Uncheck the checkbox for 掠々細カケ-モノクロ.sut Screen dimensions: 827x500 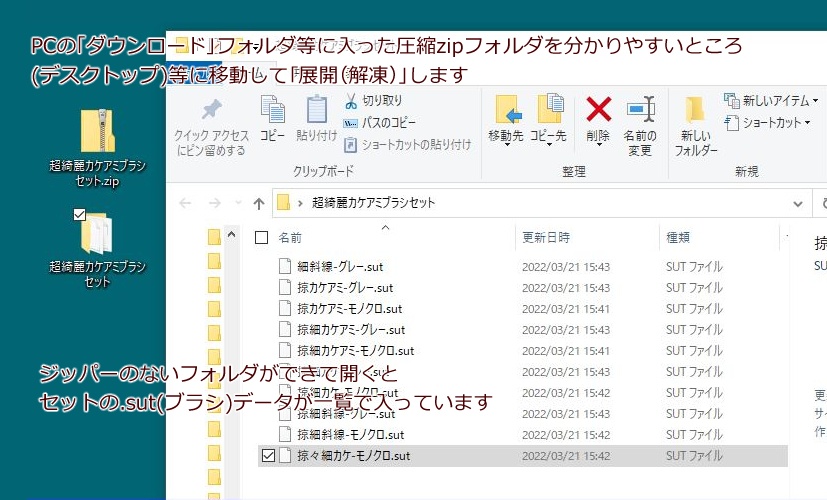(x=268, y=455)
